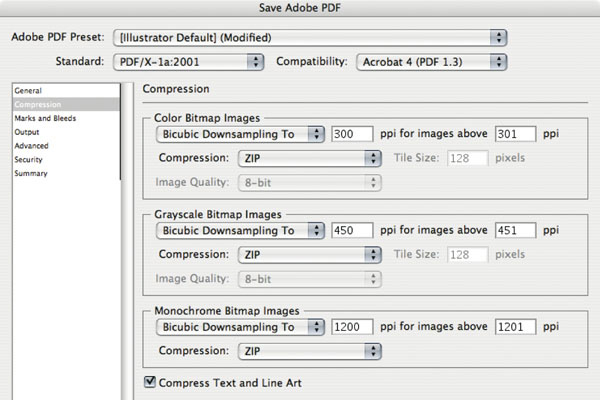Select Marks and Bleeds category
The image size is (600, 400).
pyautogui.click(x=45, y=118)
